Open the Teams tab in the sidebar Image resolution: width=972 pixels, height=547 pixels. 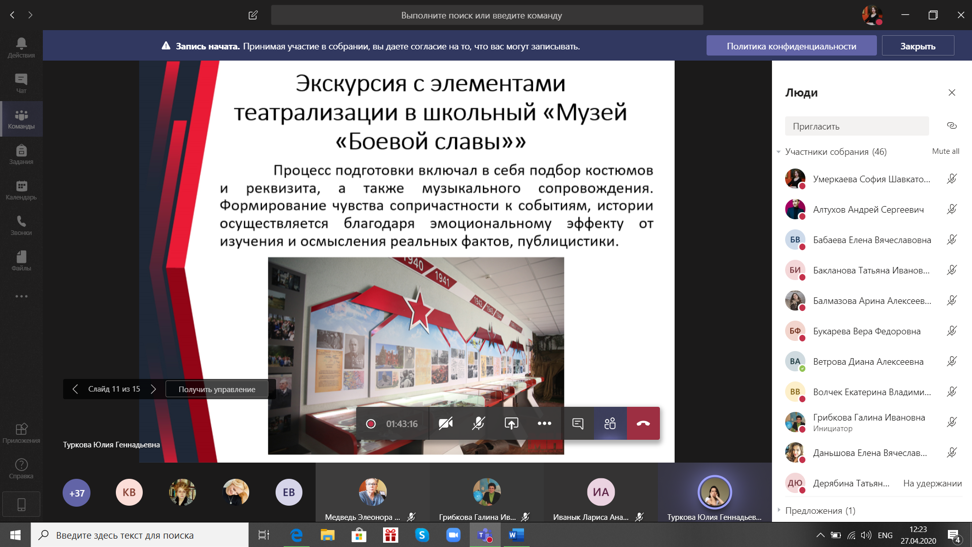[x=21, y=118]
